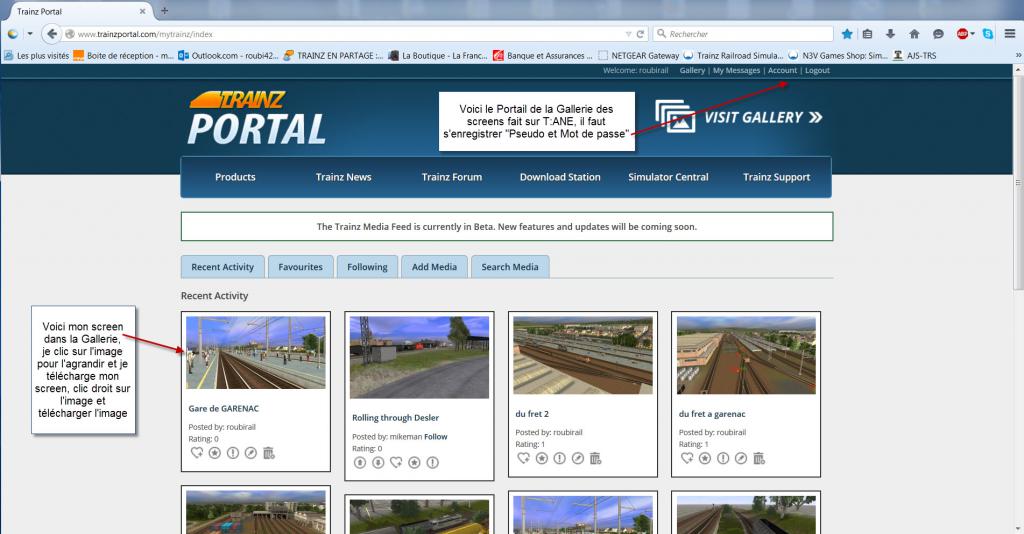Click the trash icon under du fret 2

click(x=595, y=458)
